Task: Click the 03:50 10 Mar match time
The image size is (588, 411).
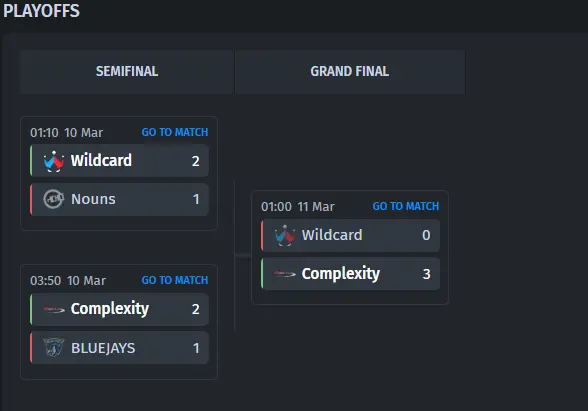Action: [68, 281]
